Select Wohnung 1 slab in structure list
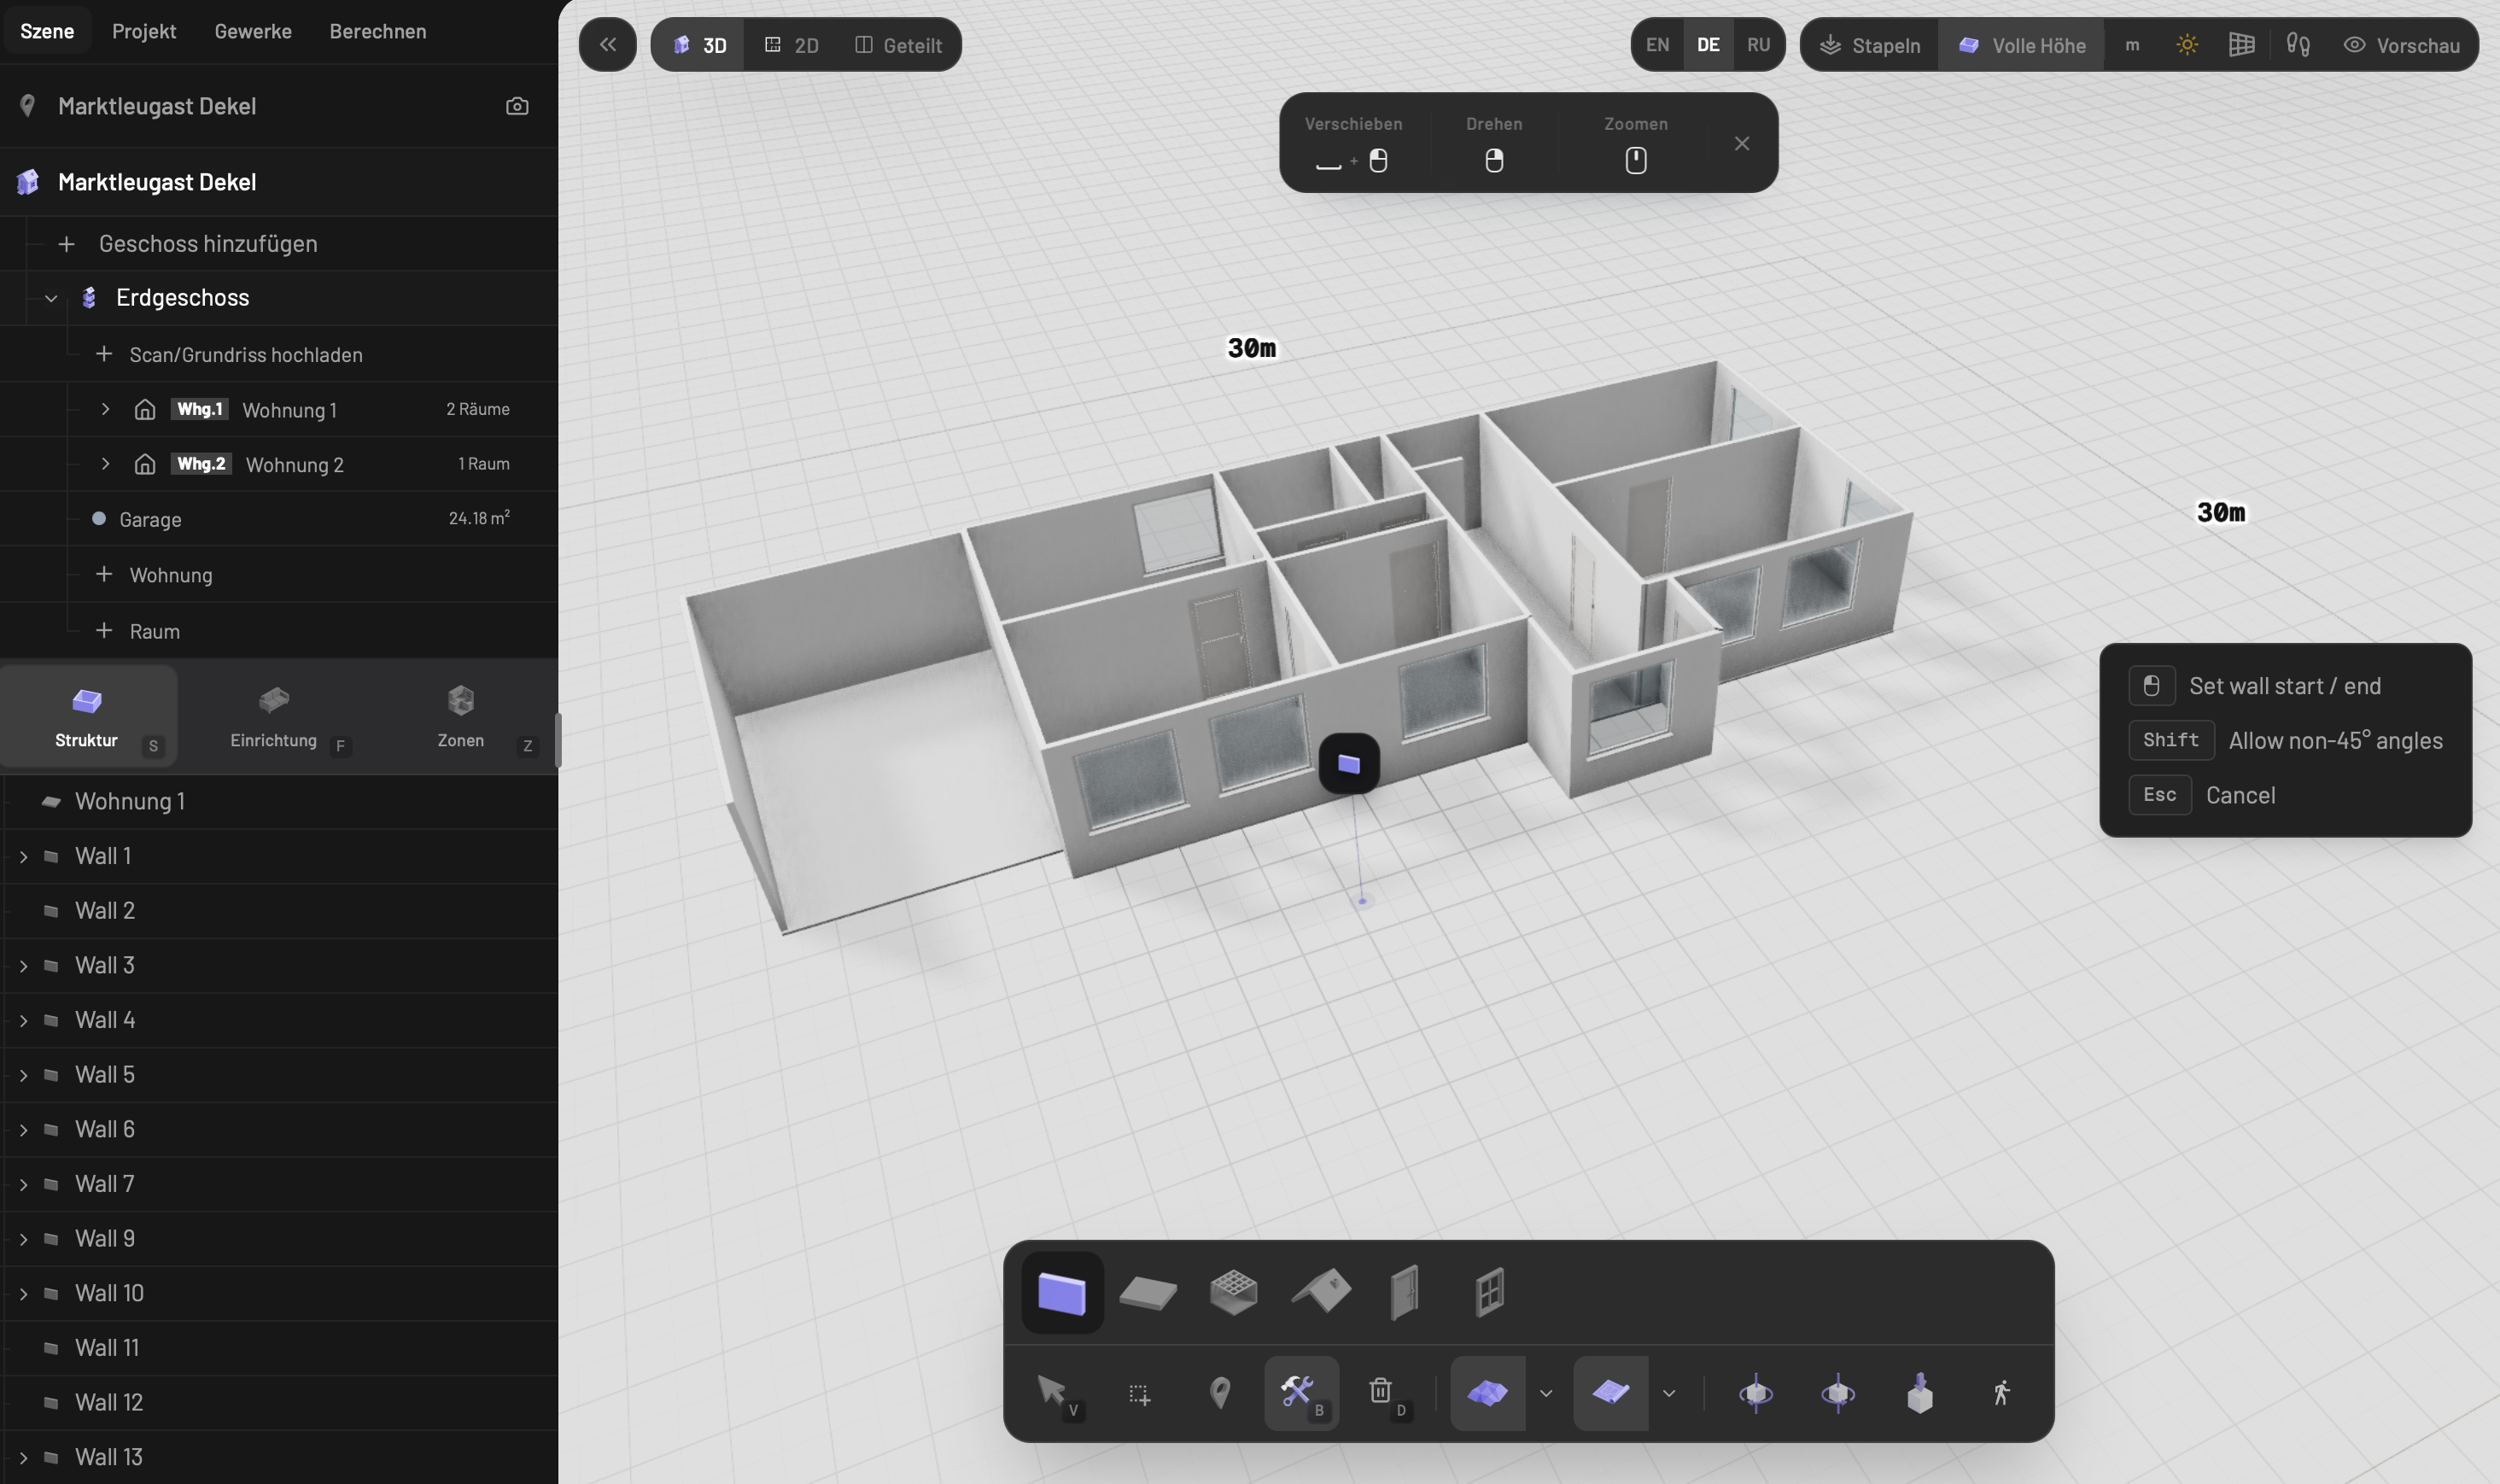This screenshot has height=1484, width=2500. click(281, 802)
